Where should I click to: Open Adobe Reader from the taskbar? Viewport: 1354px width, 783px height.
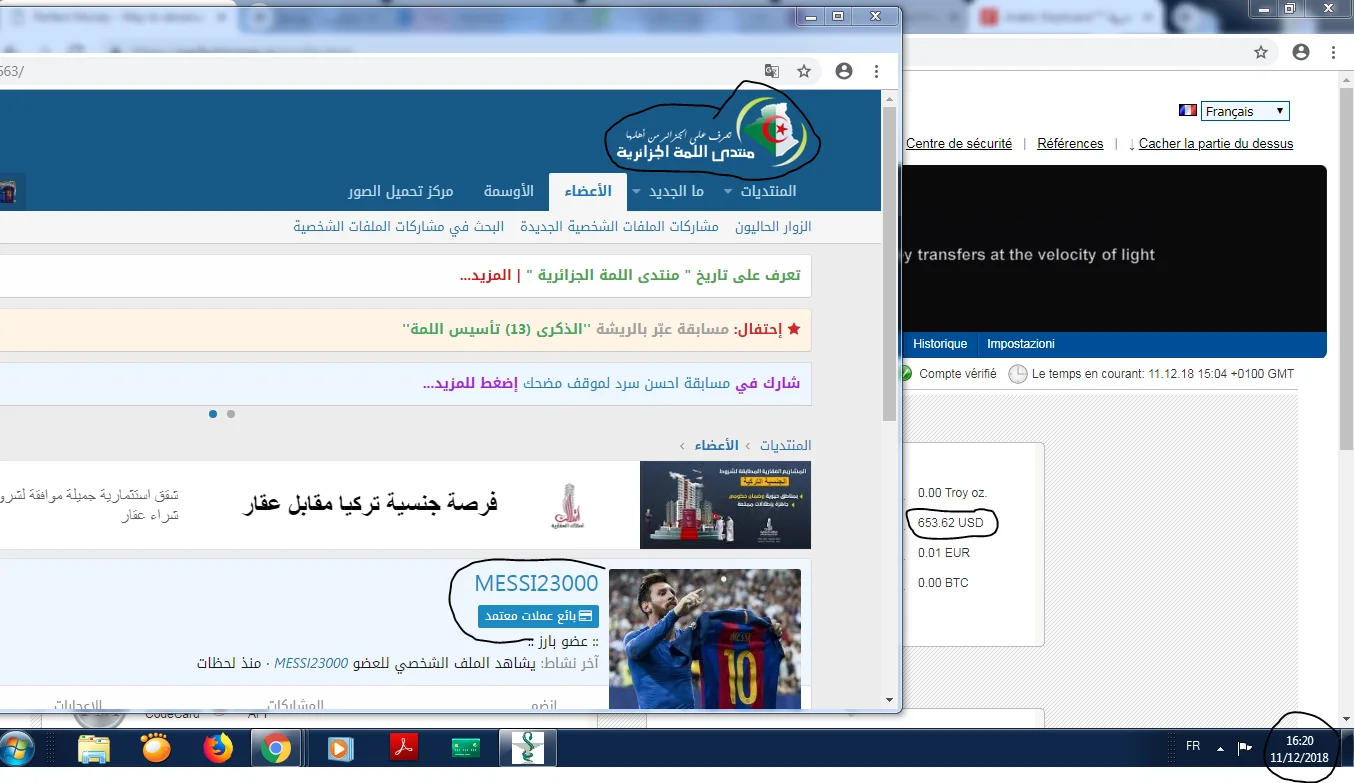402,748
